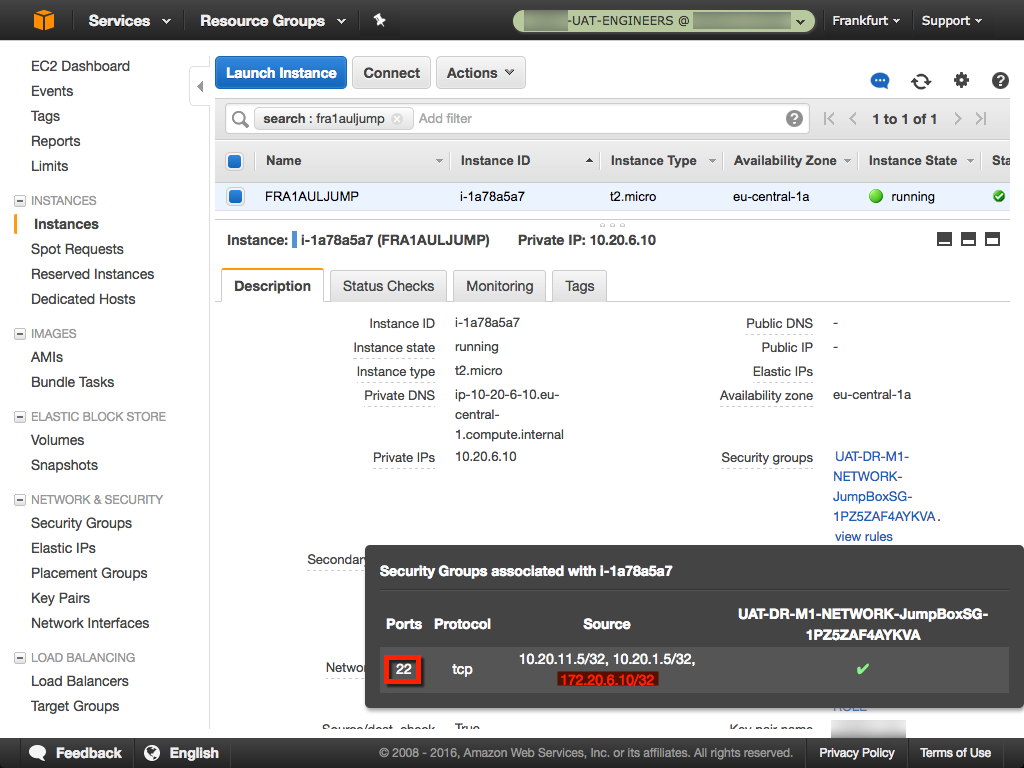The image size is (1024, 768).
Task: Click the port 22 value in popup
Action: click(x=404, y=669)
